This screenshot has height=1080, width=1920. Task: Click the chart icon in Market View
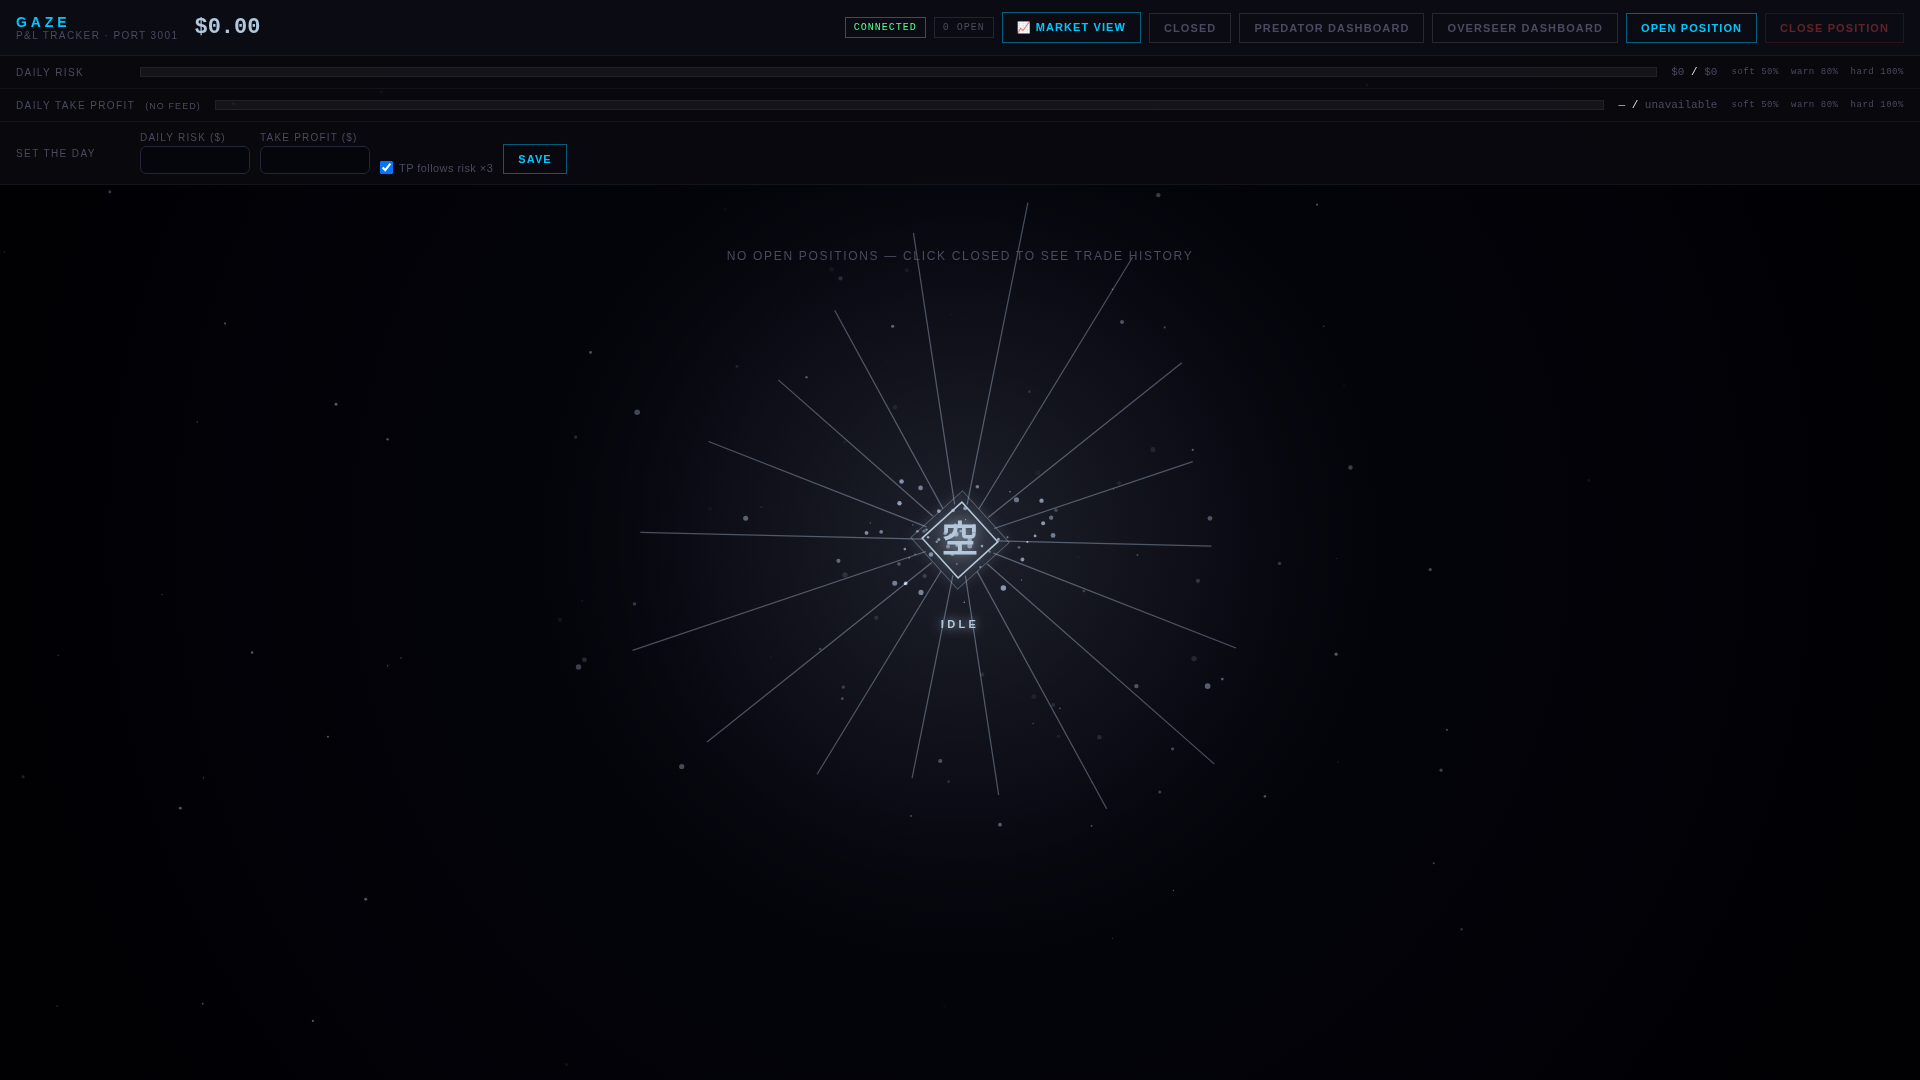point(1023,28)
